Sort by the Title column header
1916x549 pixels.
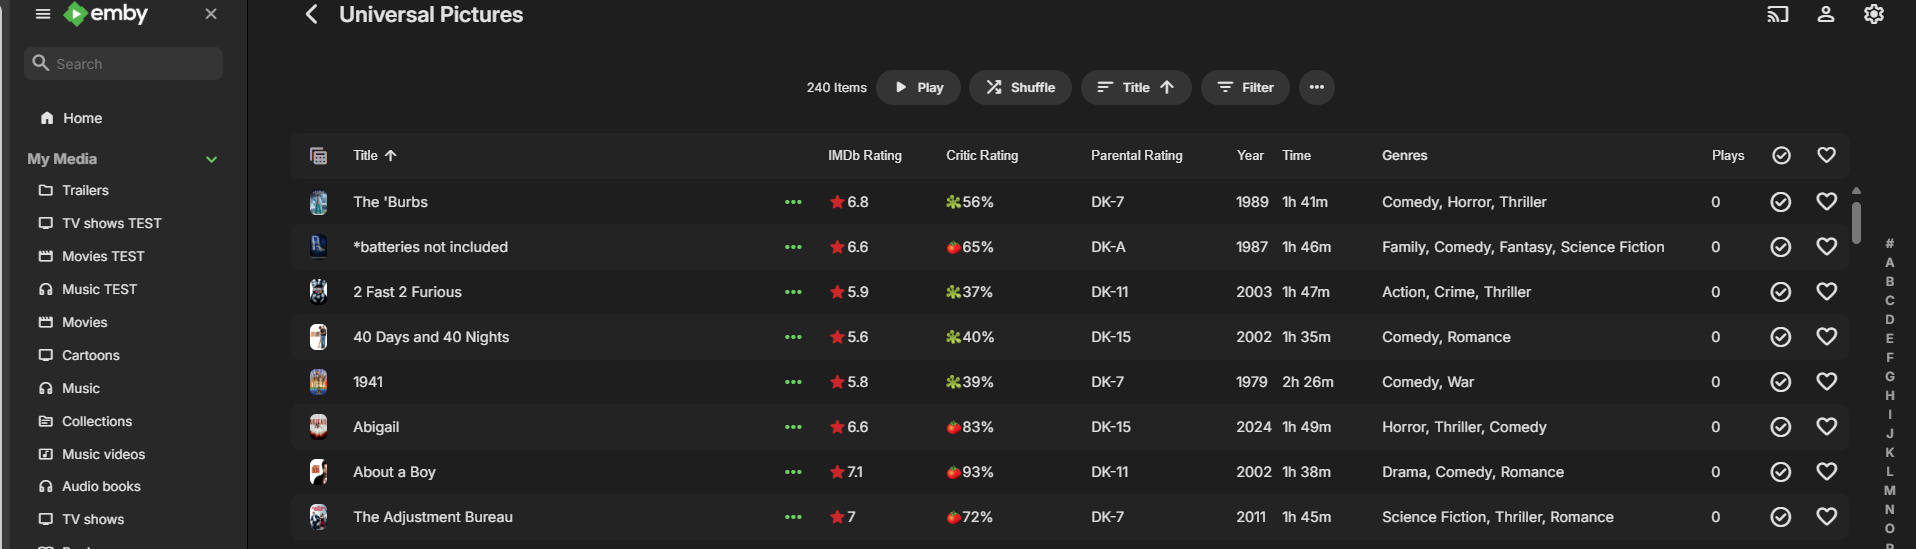click(x=375, y=156)
